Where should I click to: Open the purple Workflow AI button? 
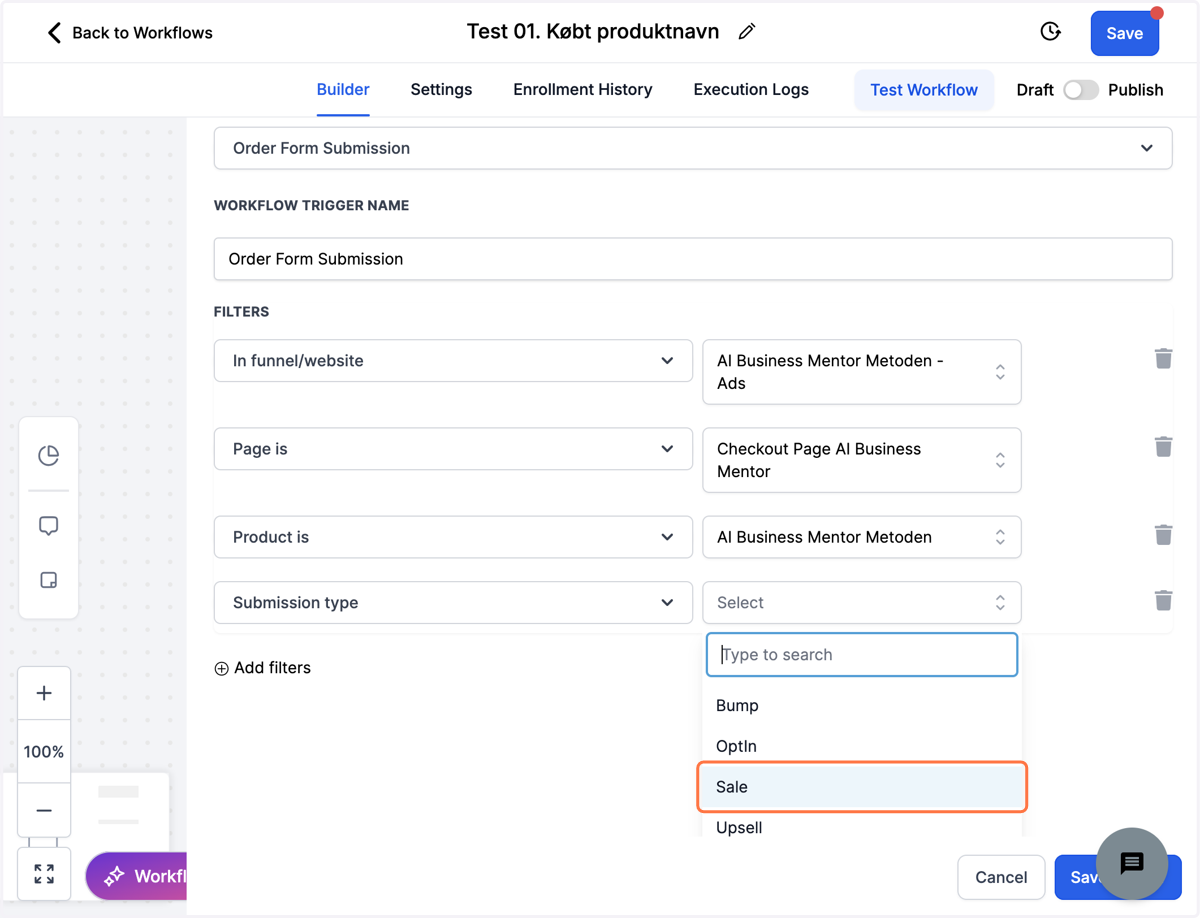pyautogui.click(x=137, y=876)
